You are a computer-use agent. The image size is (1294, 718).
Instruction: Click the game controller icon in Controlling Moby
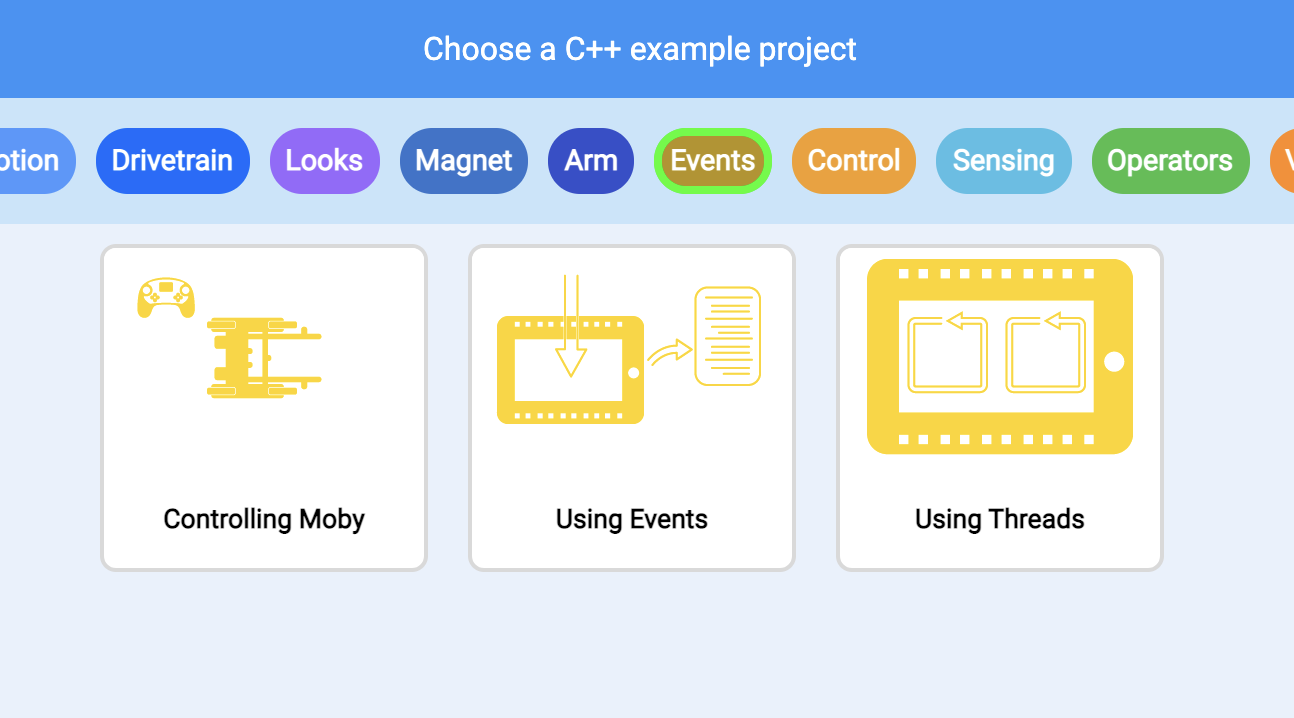click(x=166, y=298)
